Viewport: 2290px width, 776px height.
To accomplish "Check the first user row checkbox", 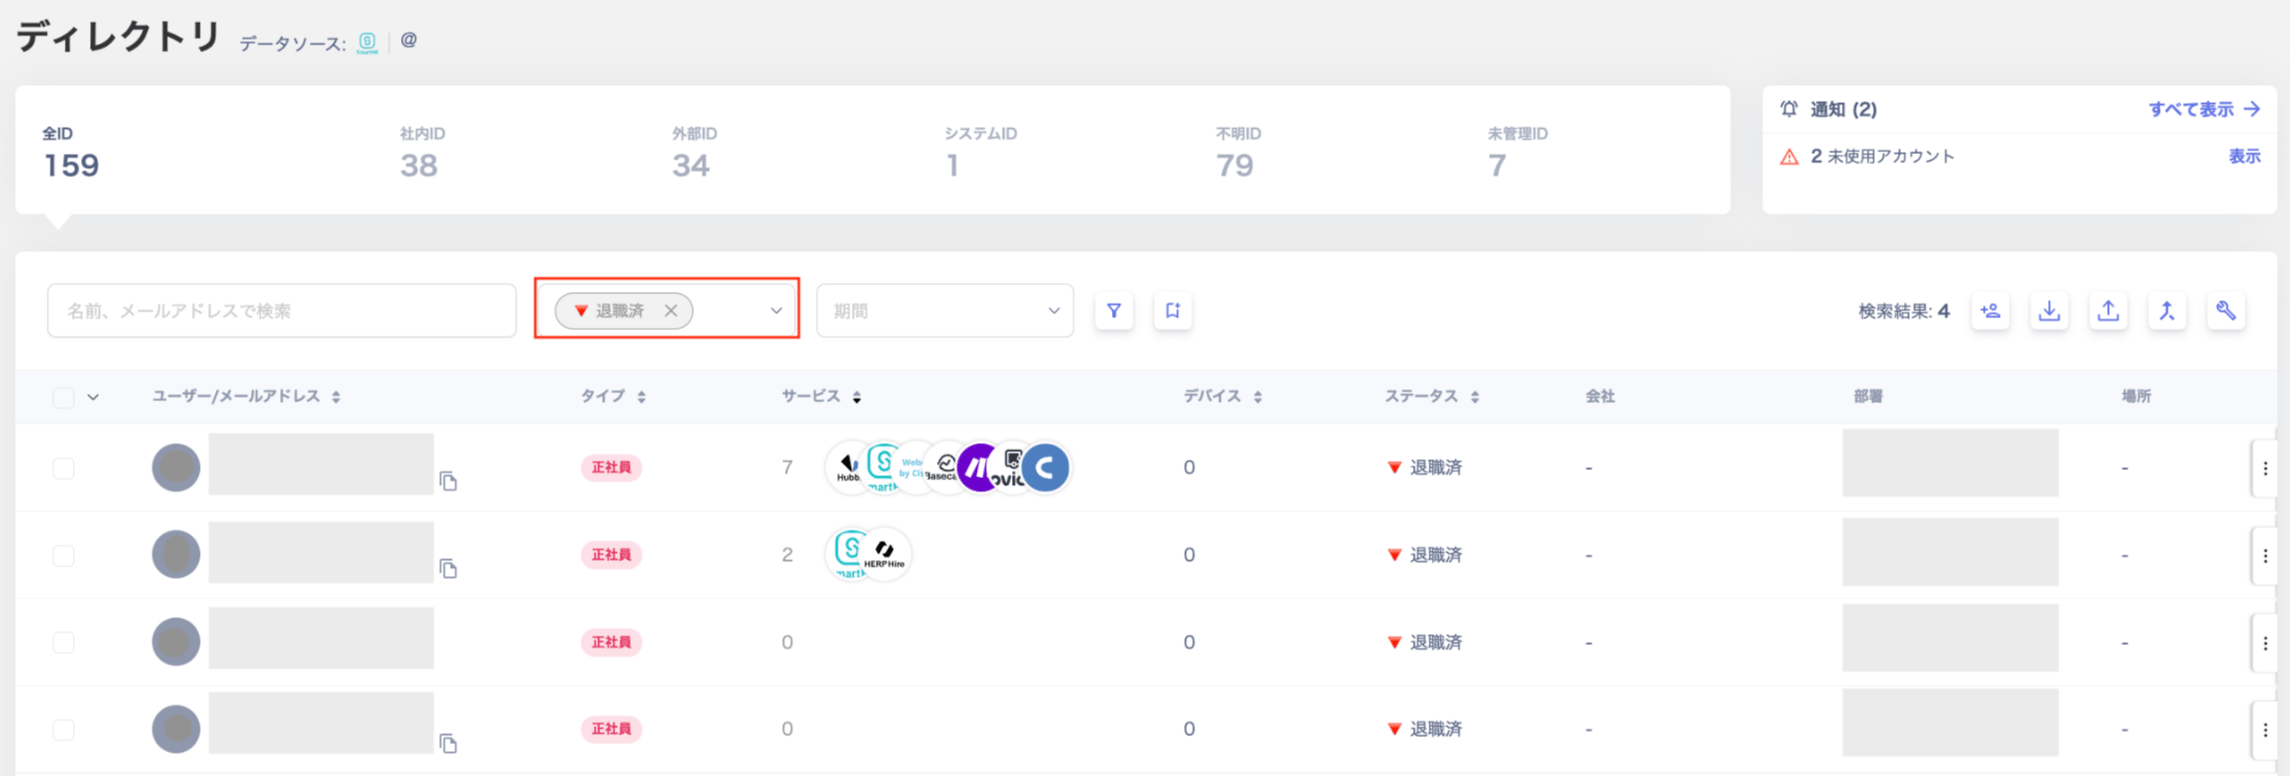I will (x=64, y=468).
